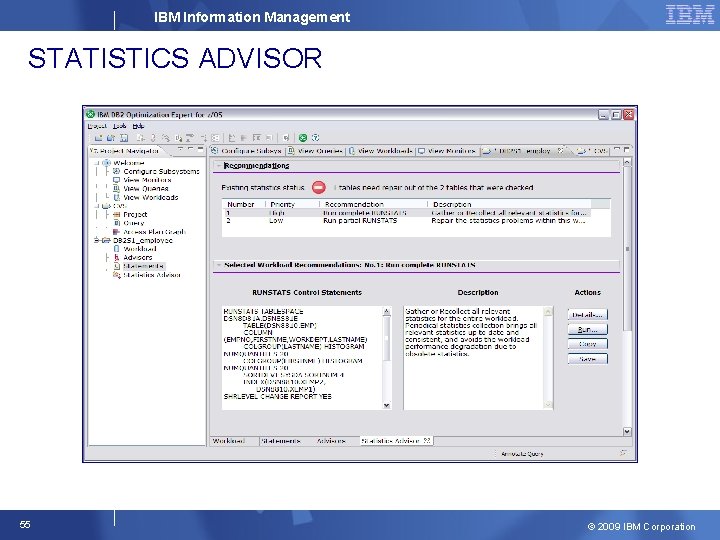Select the Query node in navigator tree
This screenshot has width=720, height=540.
129,223
